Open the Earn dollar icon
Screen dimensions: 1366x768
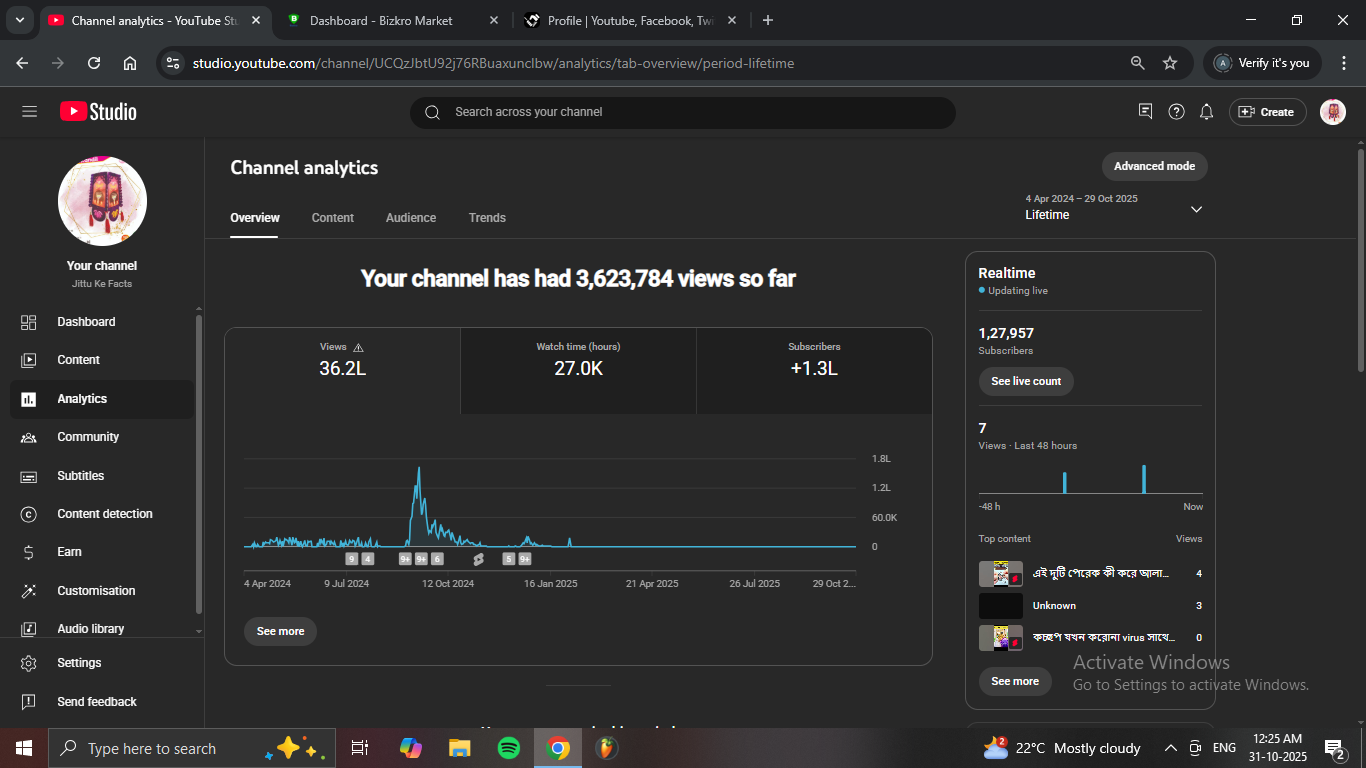point(29,552)
